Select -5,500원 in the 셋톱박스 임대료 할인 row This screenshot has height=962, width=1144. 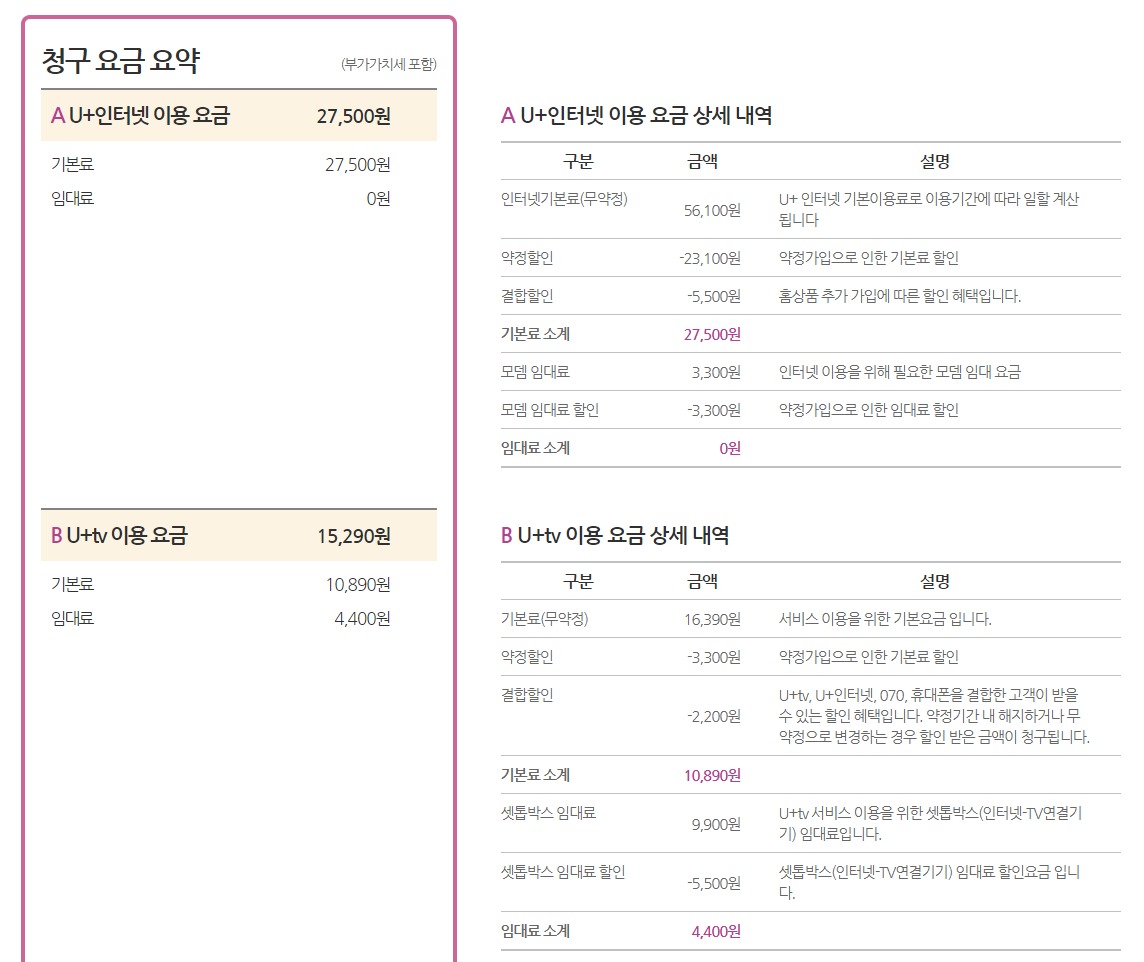[714, 884]
